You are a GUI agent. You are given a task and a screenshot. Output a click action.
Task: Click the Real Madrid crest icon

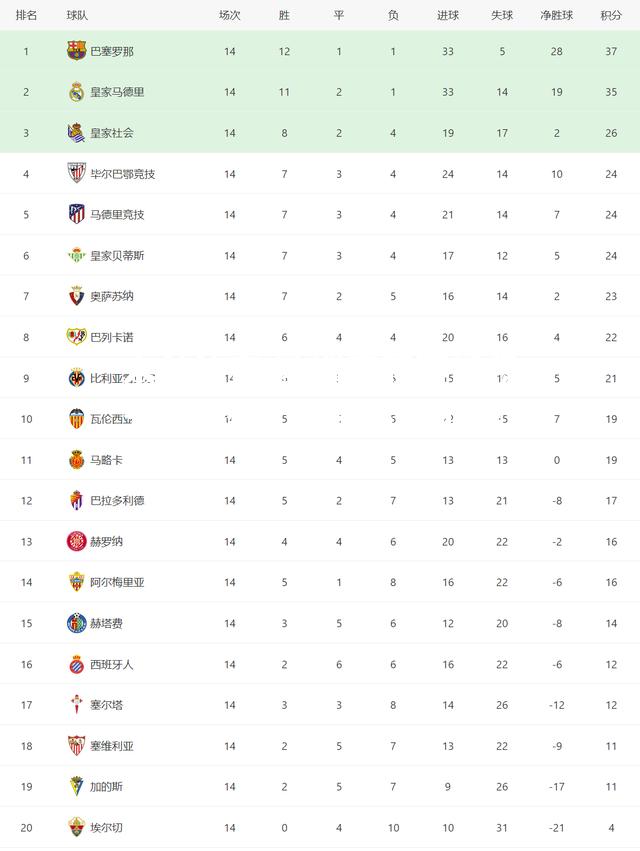click(x=77, y=92)
